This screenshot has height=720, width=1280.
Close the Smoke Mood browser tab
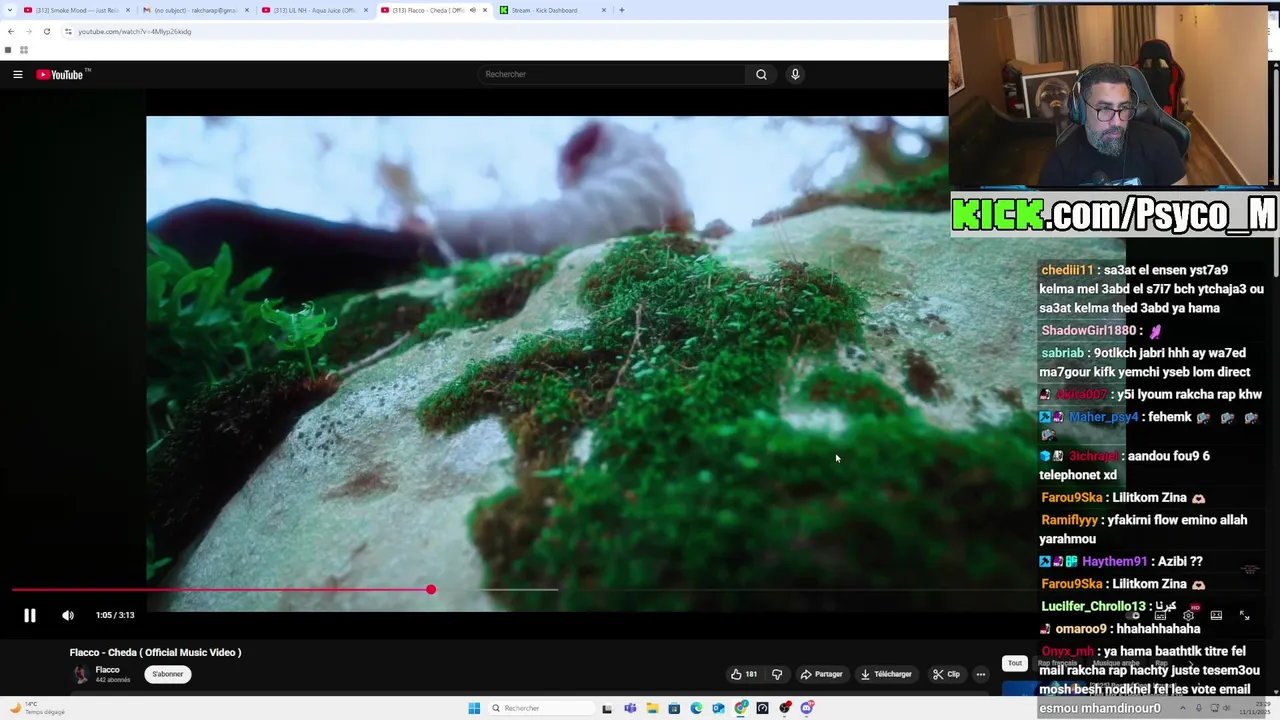point(128,10)
